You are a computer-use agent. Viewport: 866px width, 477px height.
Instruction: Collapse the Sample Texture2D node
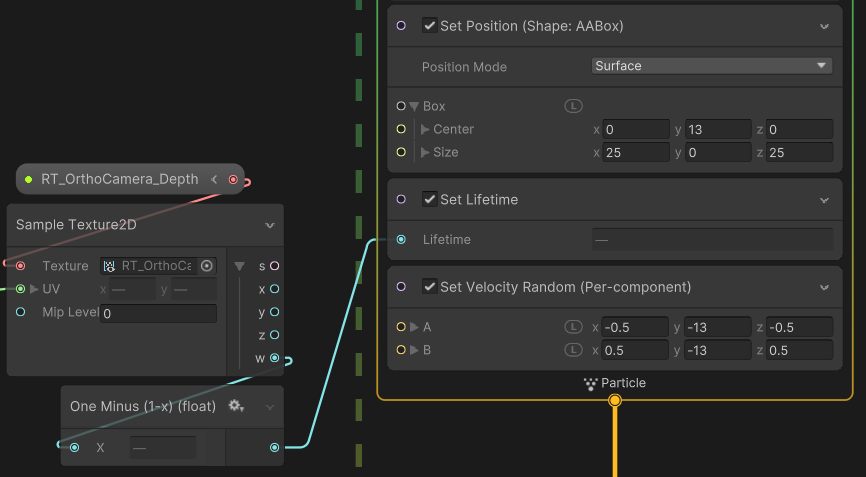tap(269, 225)
